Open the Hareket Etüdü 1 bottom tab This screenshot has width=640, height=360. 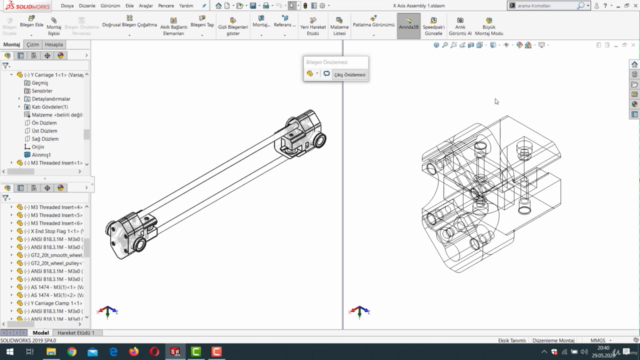pos(76,333)
